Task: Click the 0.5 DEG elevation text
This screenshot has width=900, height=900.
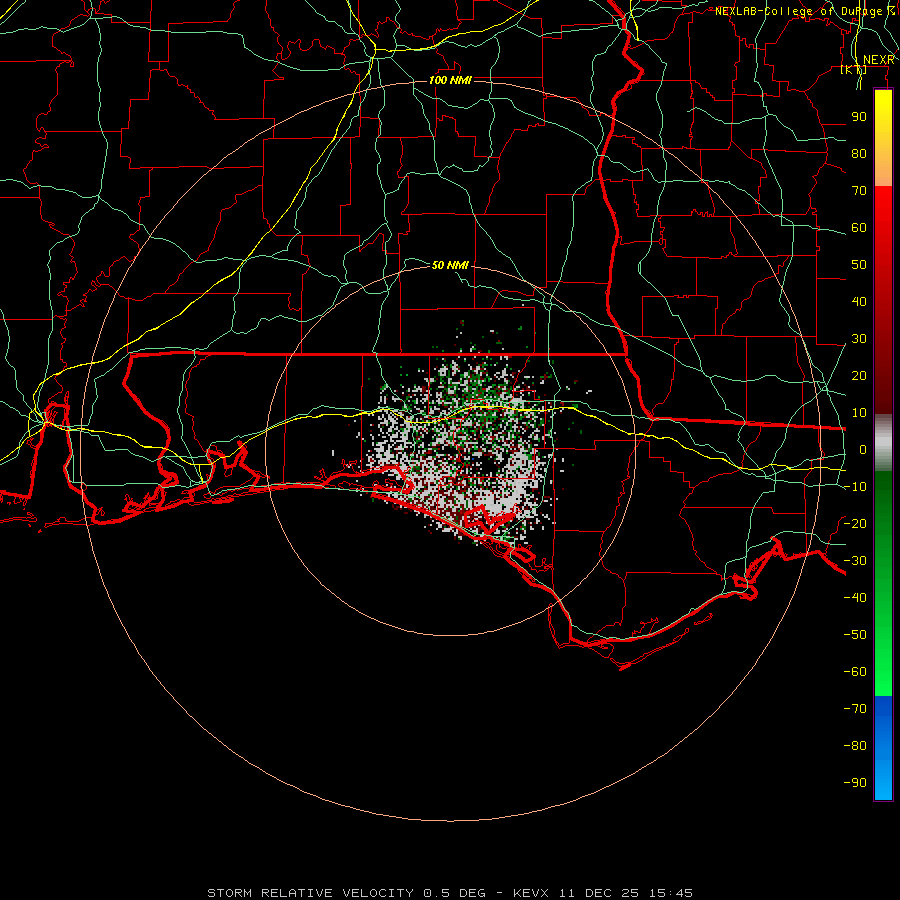Action: (x=455, y=893)
